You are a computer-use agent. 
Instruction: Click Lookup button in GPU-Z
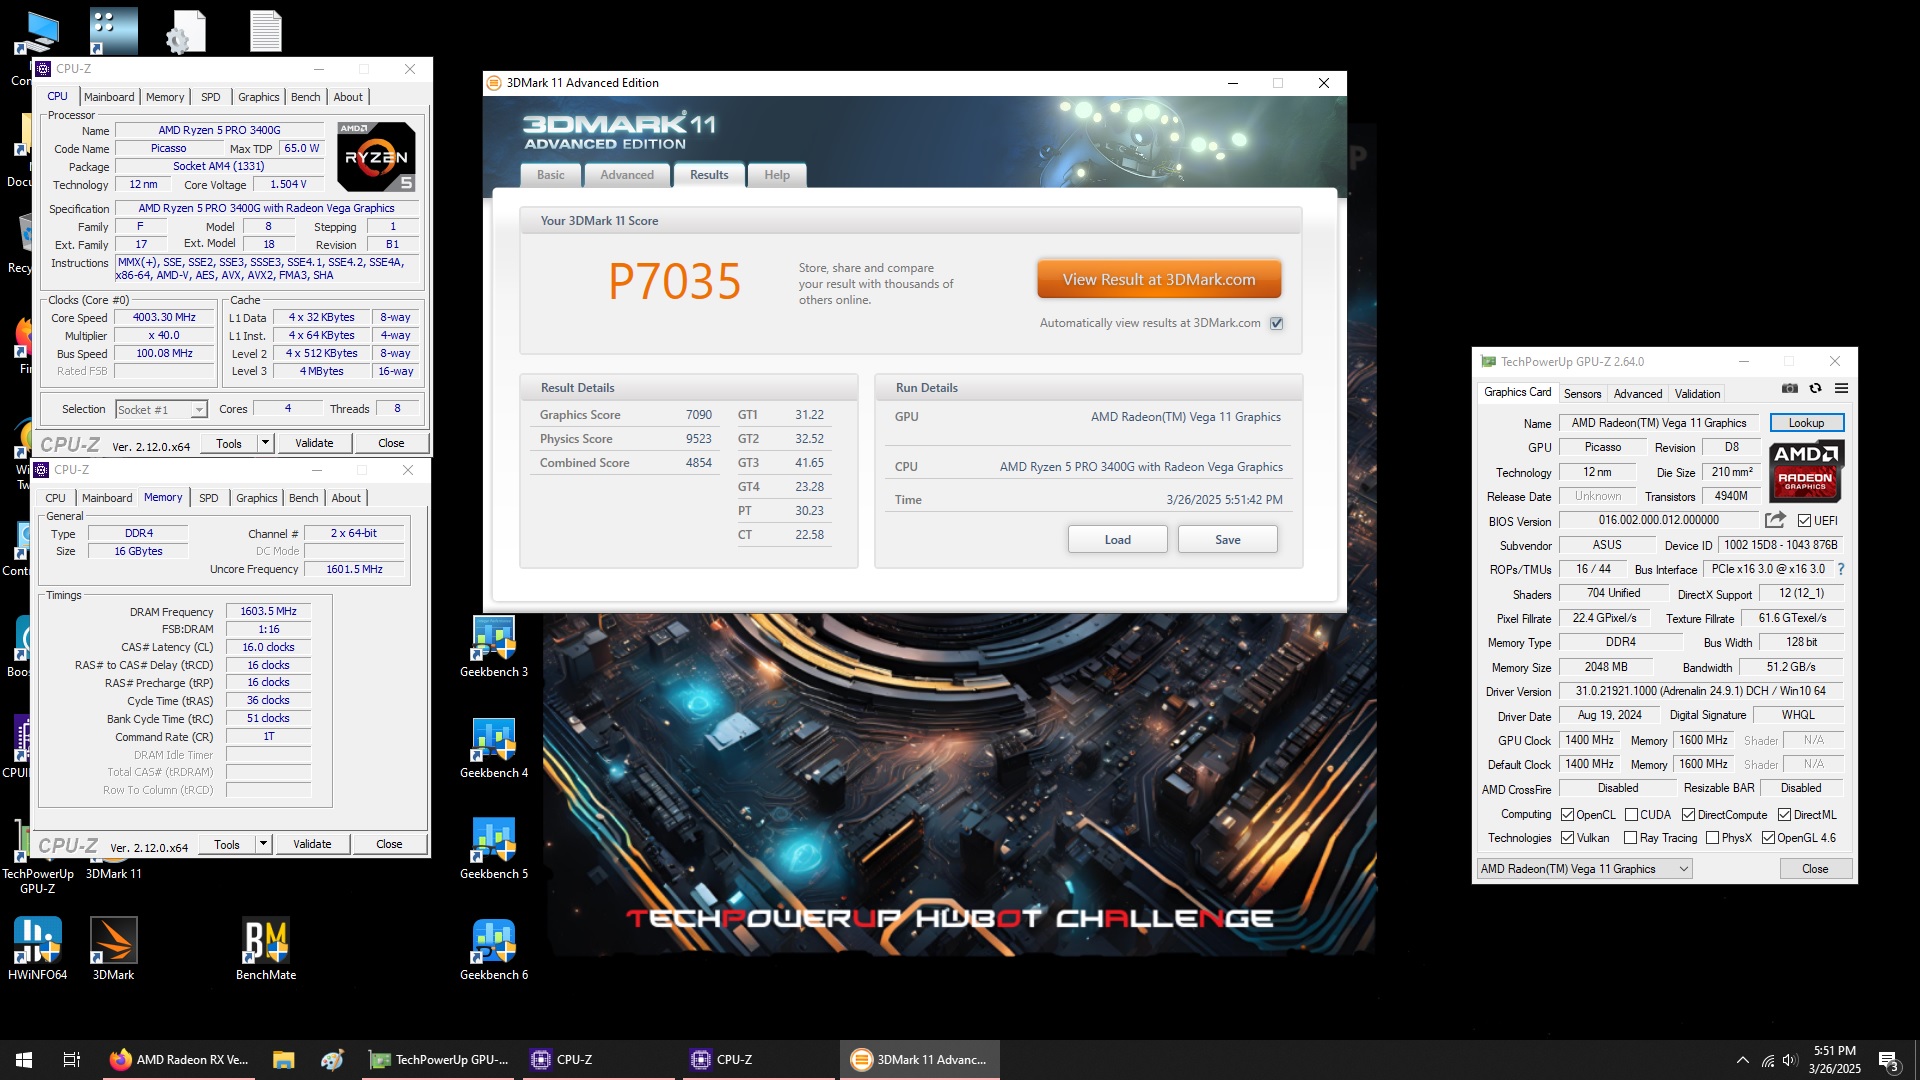coord(1806,423)
